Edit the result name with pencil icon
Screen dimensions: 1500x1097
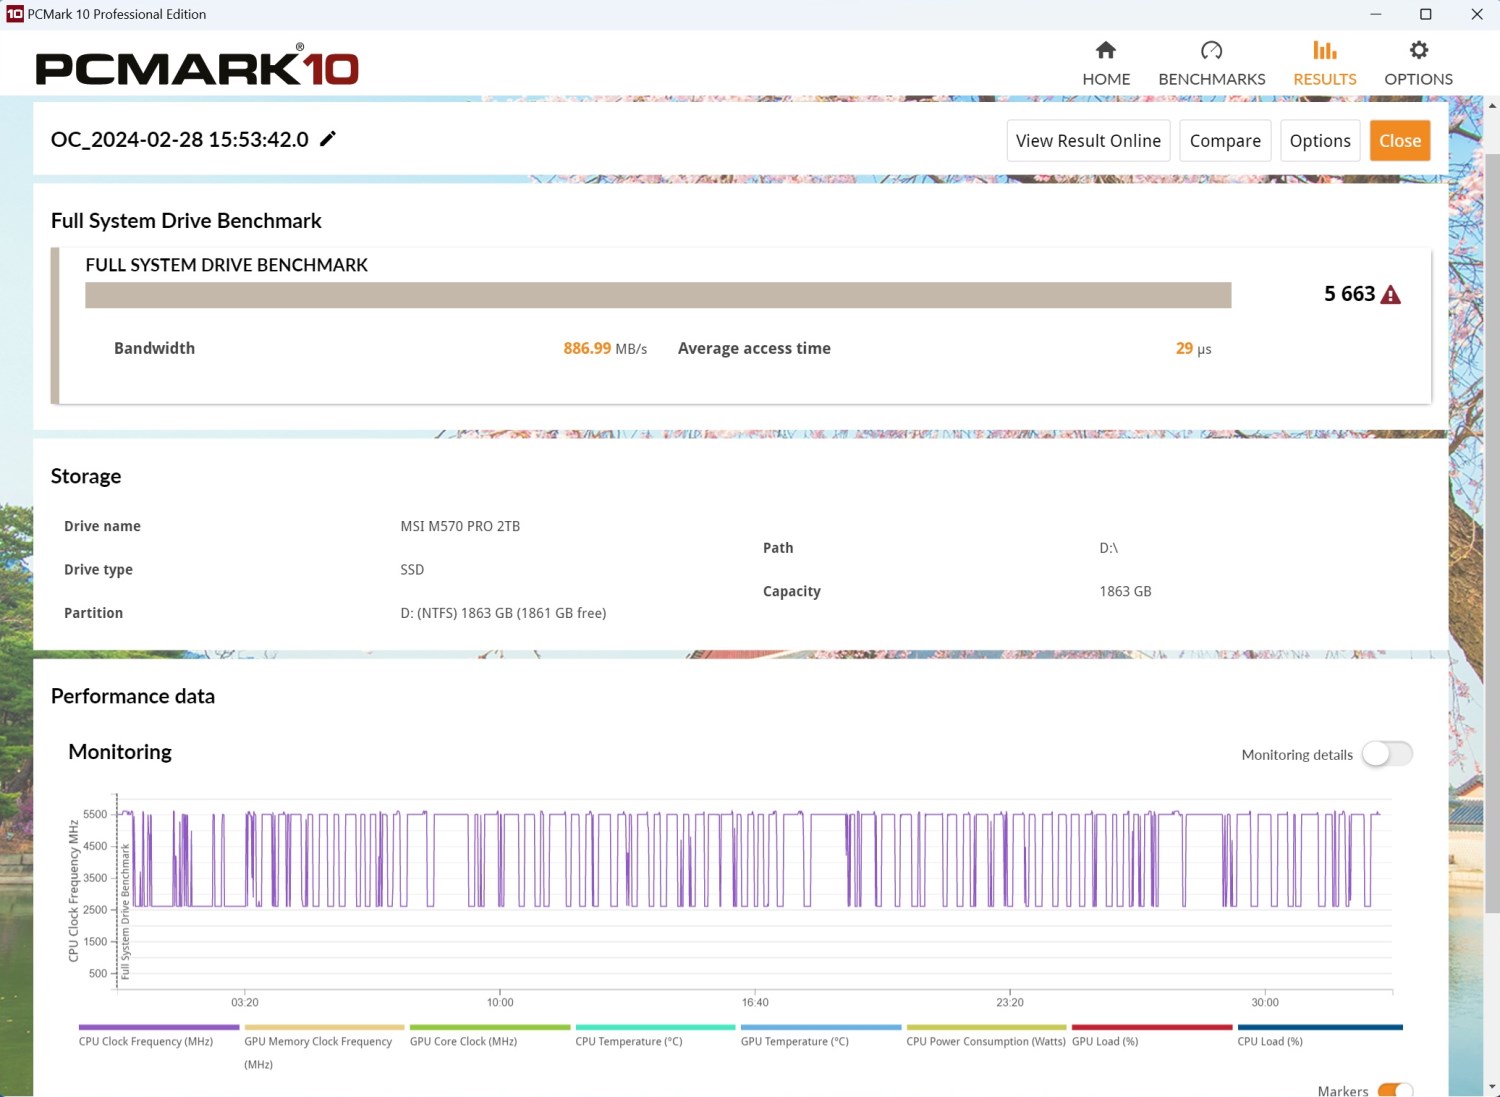click(x=328, y=139)
